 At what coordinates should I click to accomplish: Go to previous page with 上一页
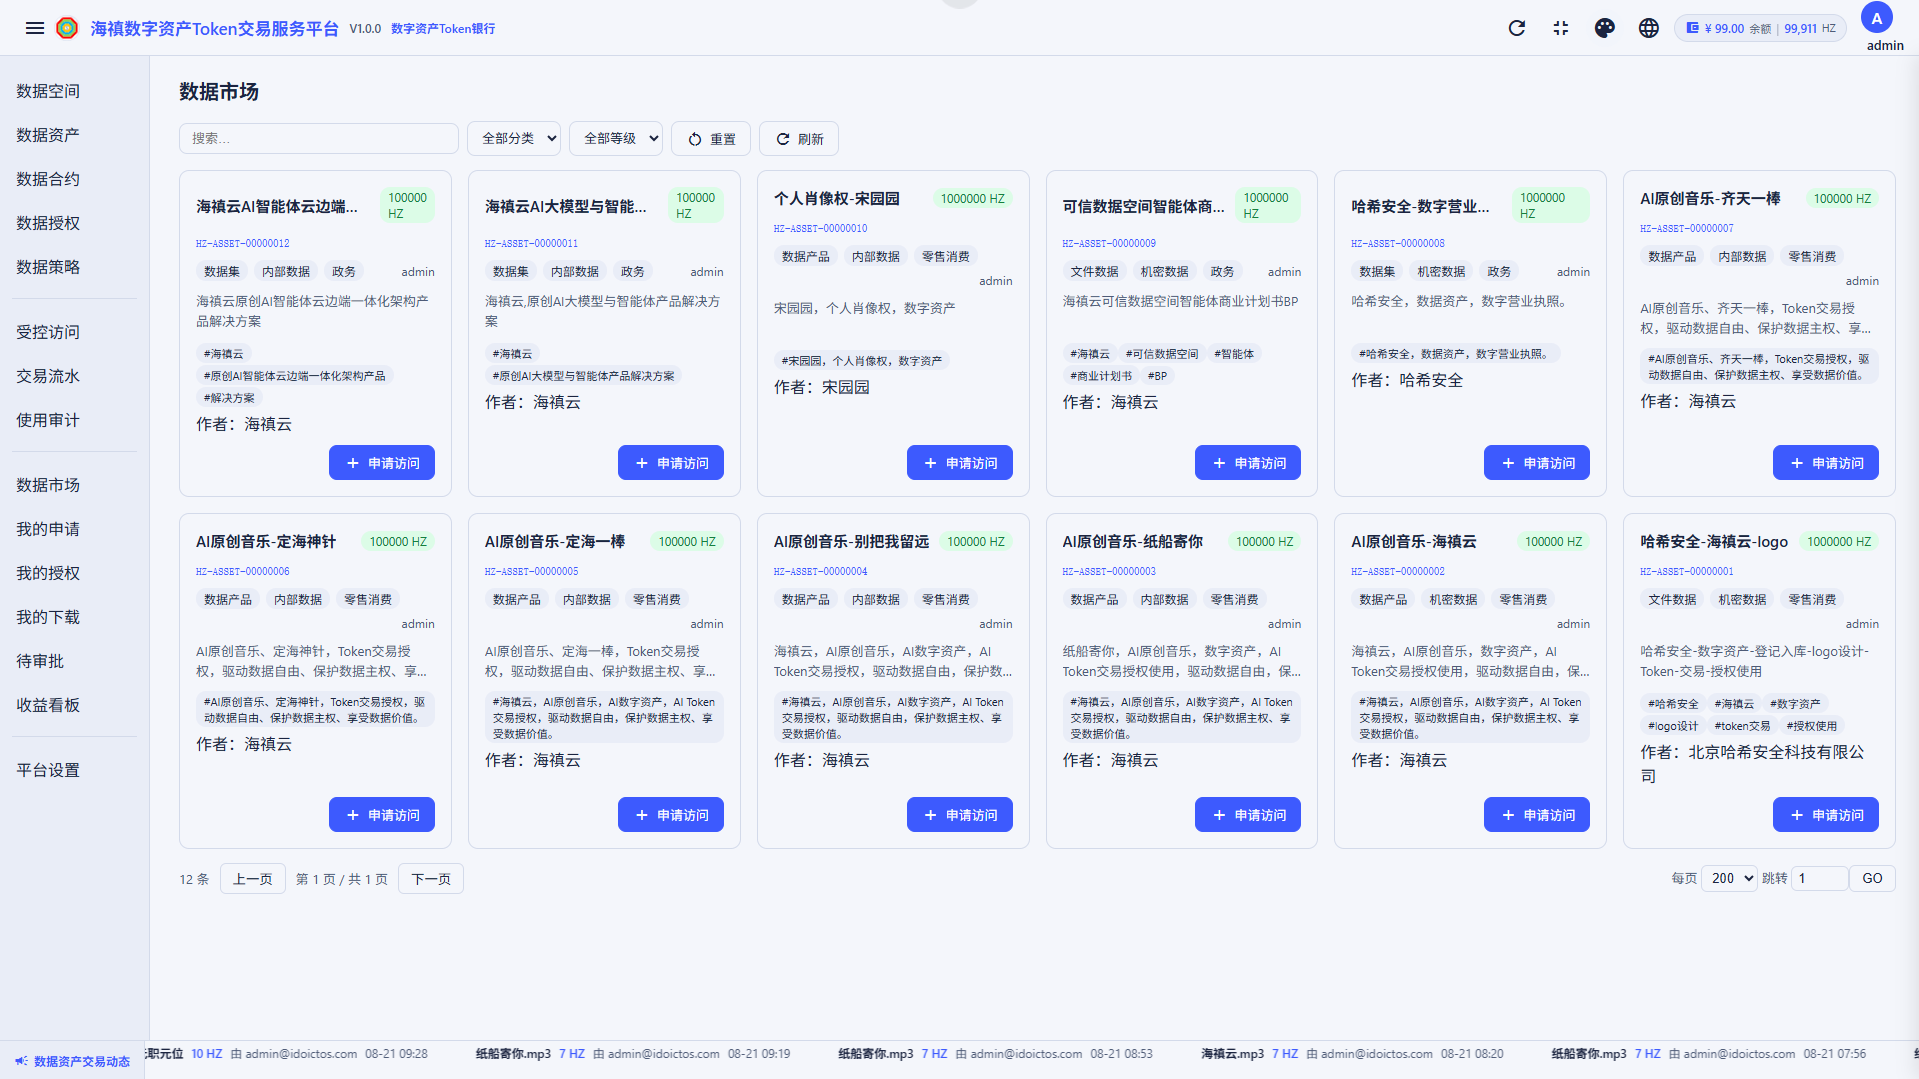[253, 879]
